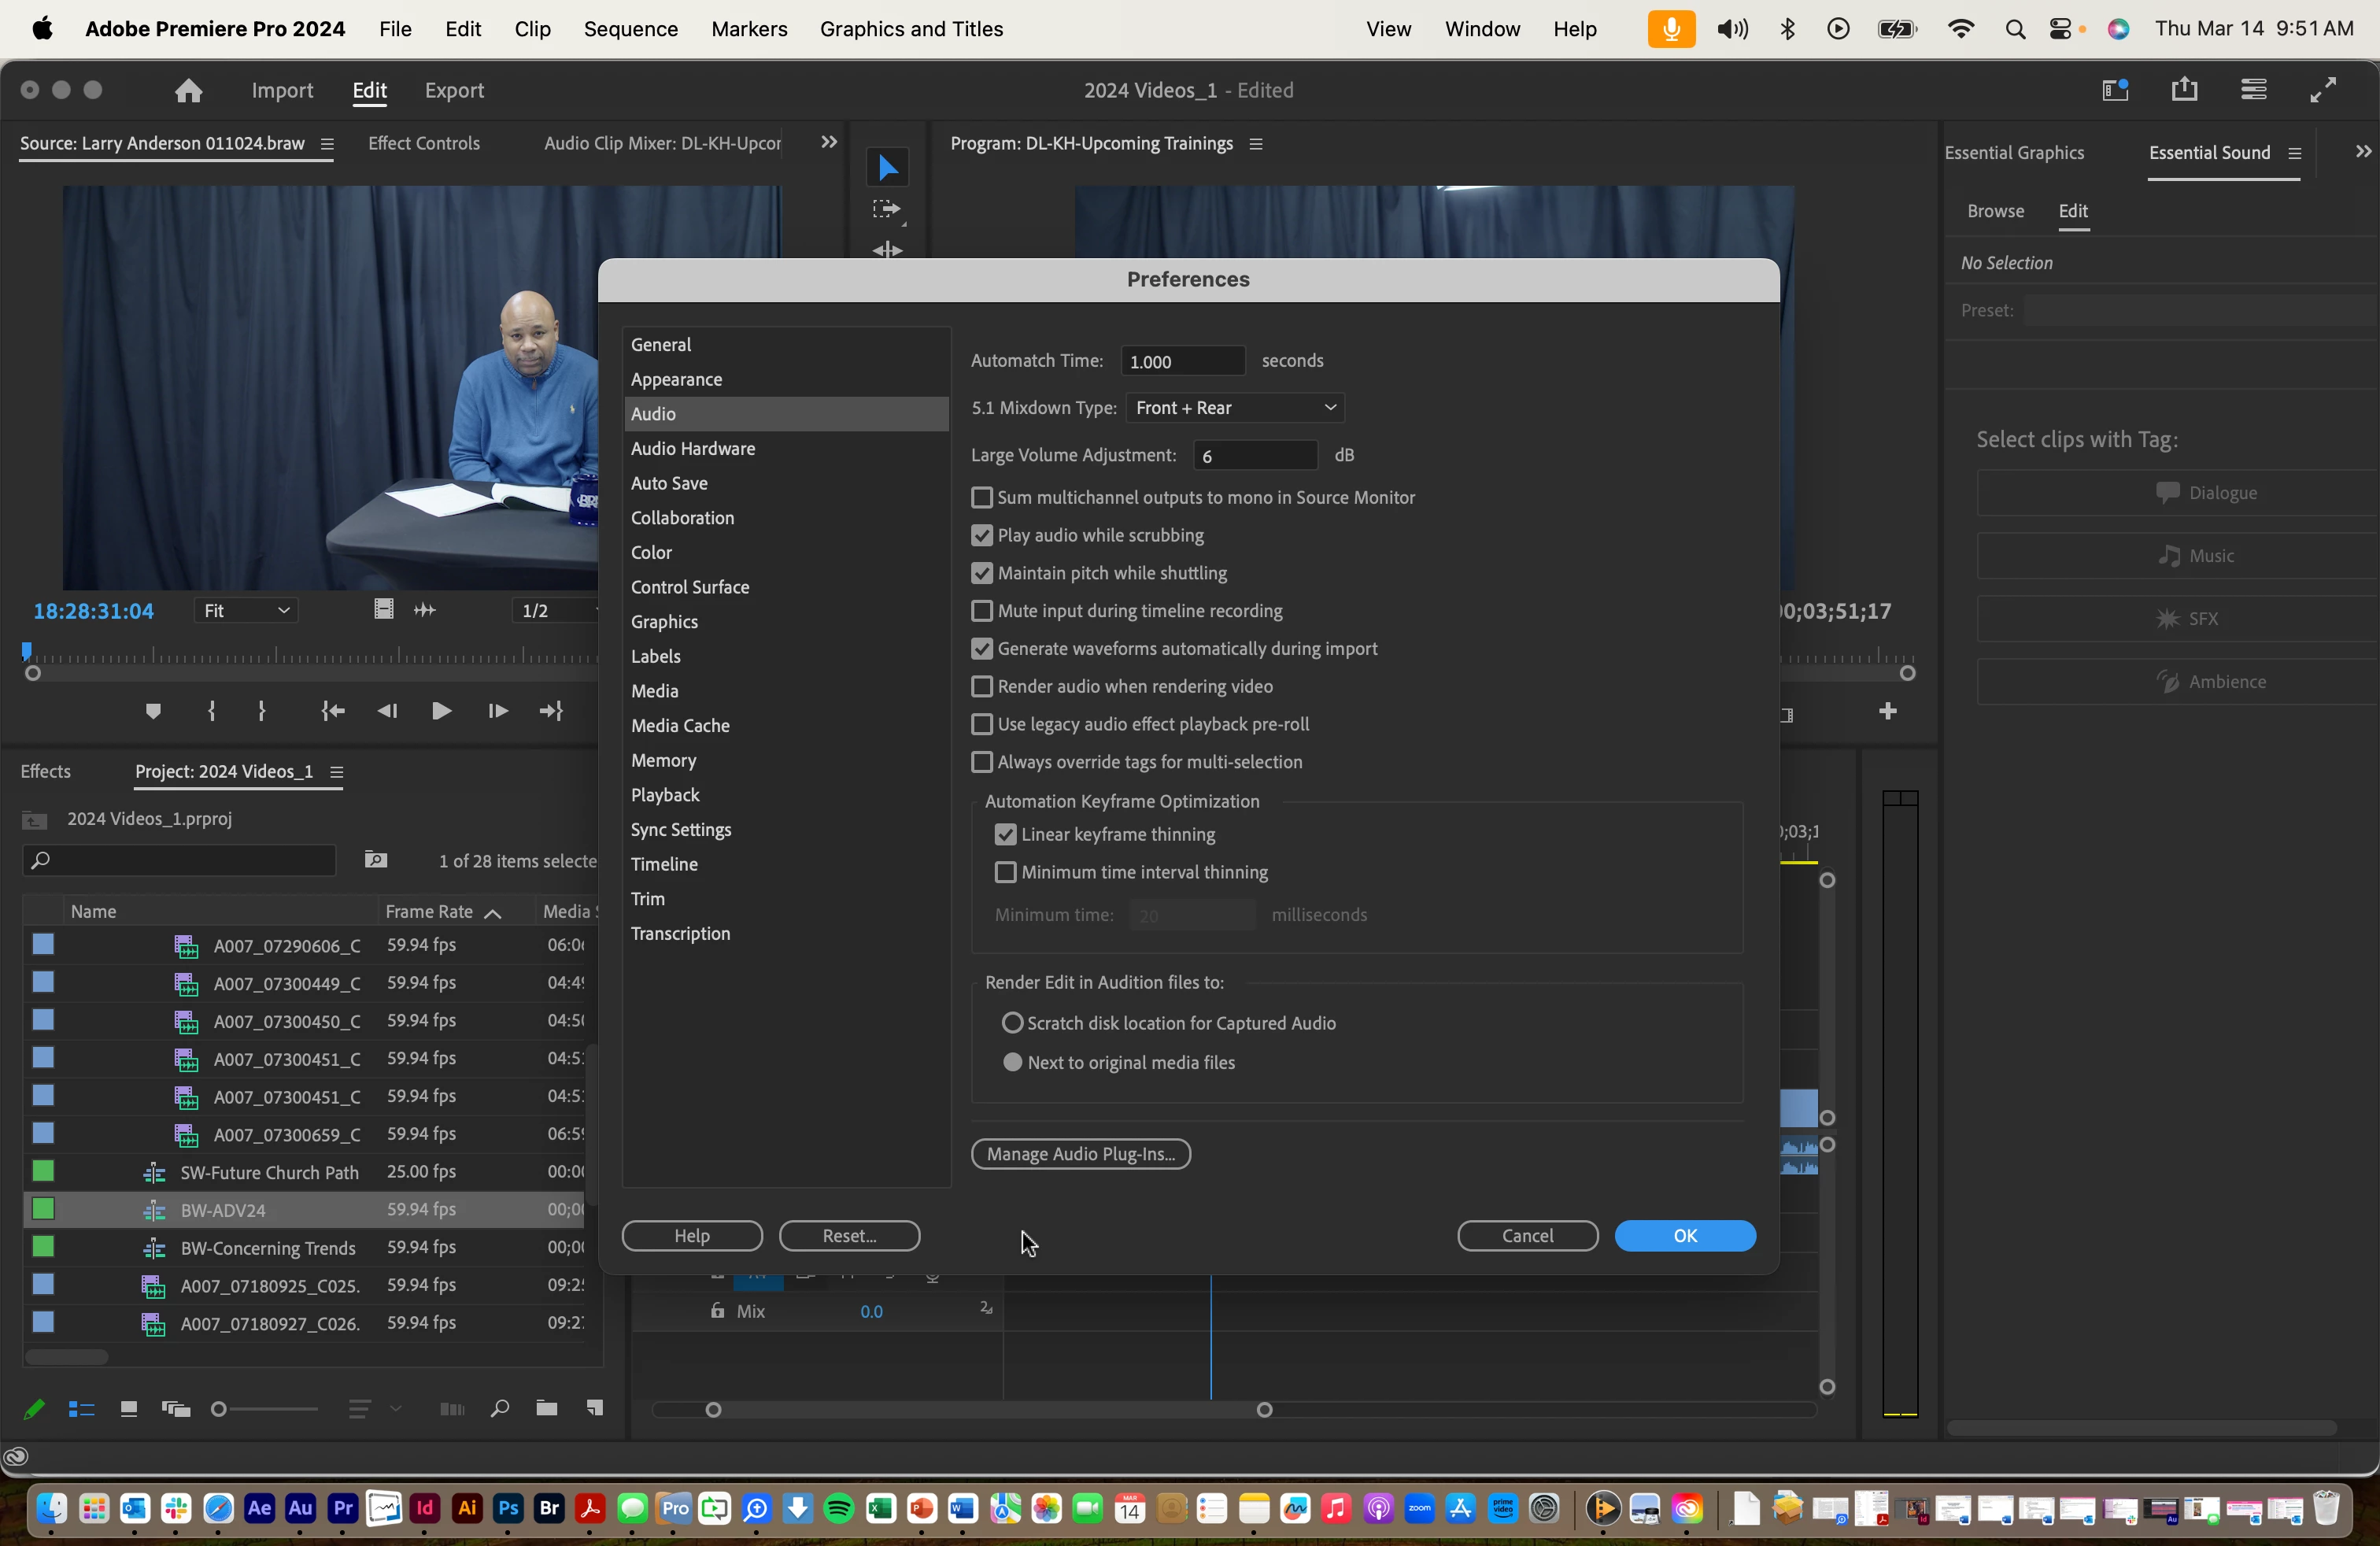The image size is (2380, 1546).
Task: Open the 5.1 Mixdown Type dropdown
Action: tap(1234, 408)
